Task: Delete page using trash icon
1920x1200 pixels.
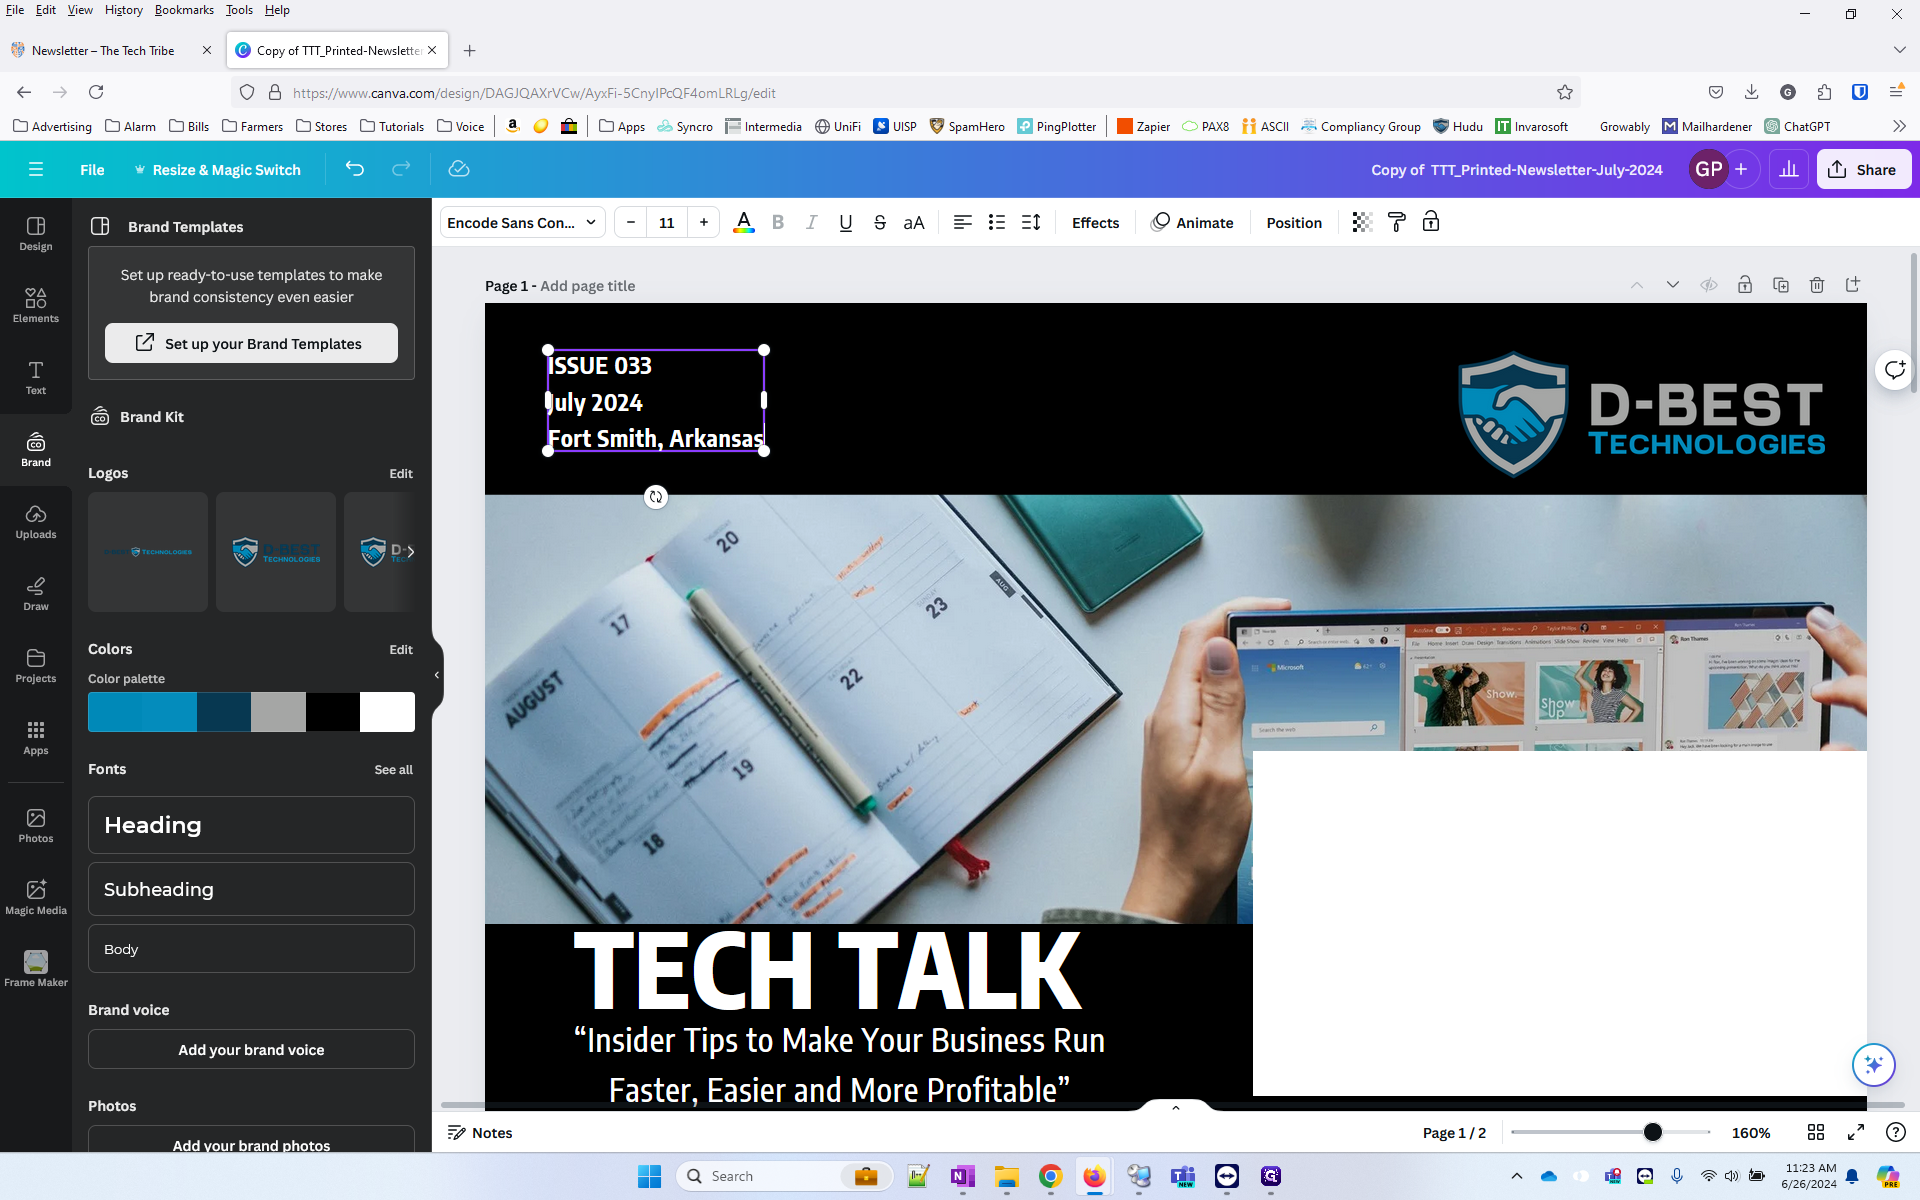Action: click(x=1817, y=285)
